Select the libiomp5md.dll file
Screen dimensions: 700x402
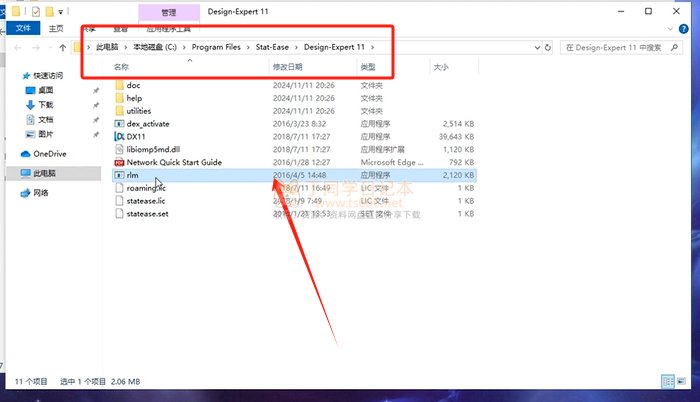(150, 148)
